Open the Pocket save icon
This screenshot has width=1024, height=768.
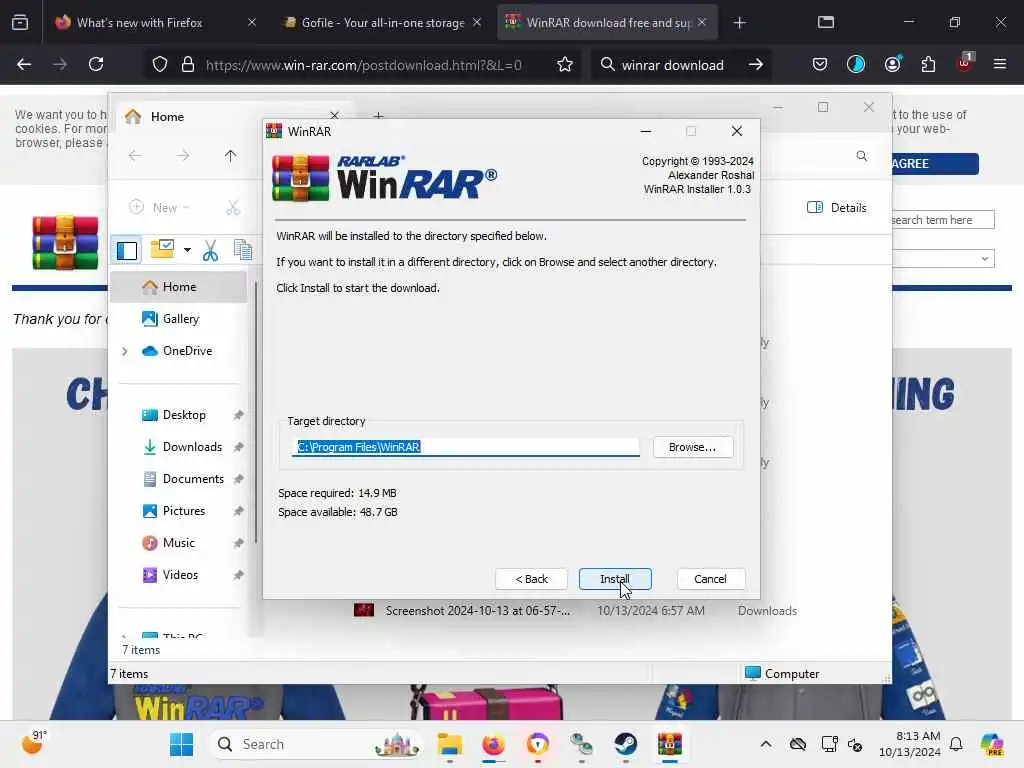[x=820, y=64]
